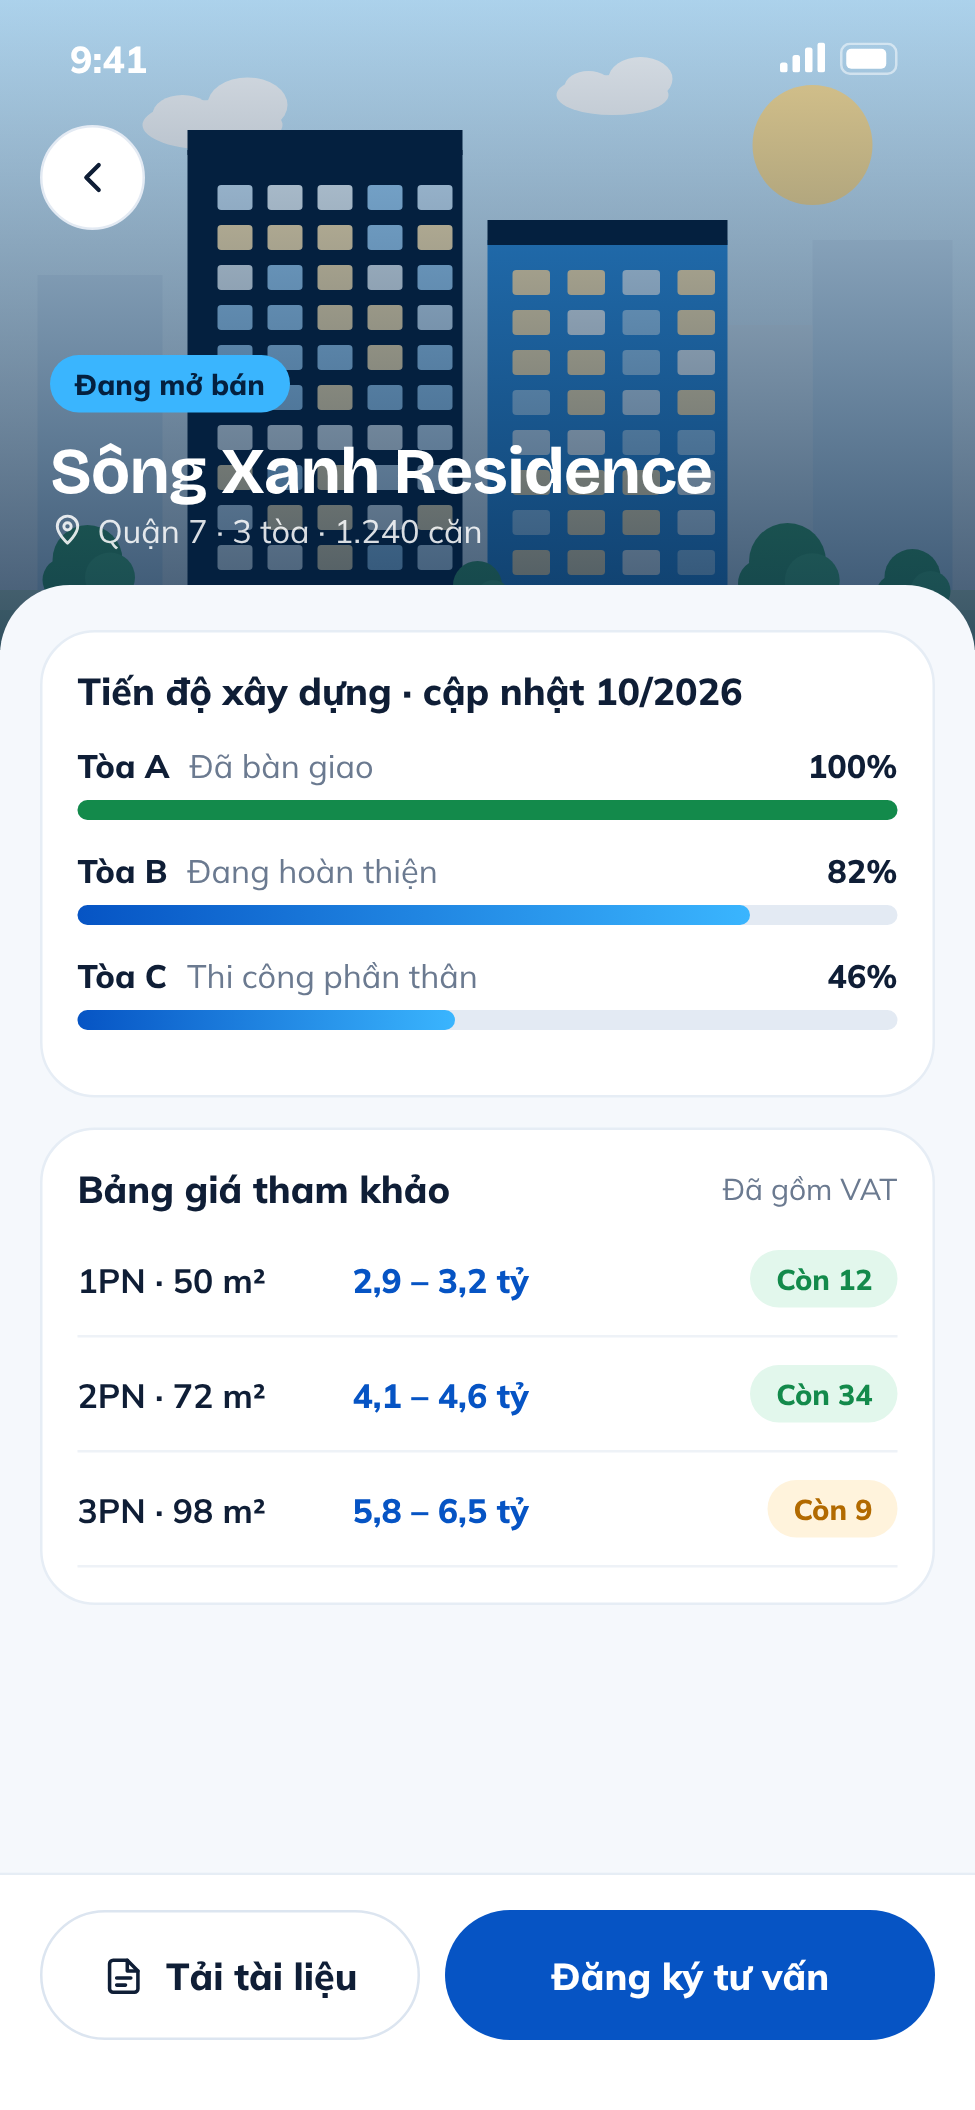Viewport: 975px width, 2110px height.
Task: Tap the signal strength status icon
Action: (x=803, y=58)
